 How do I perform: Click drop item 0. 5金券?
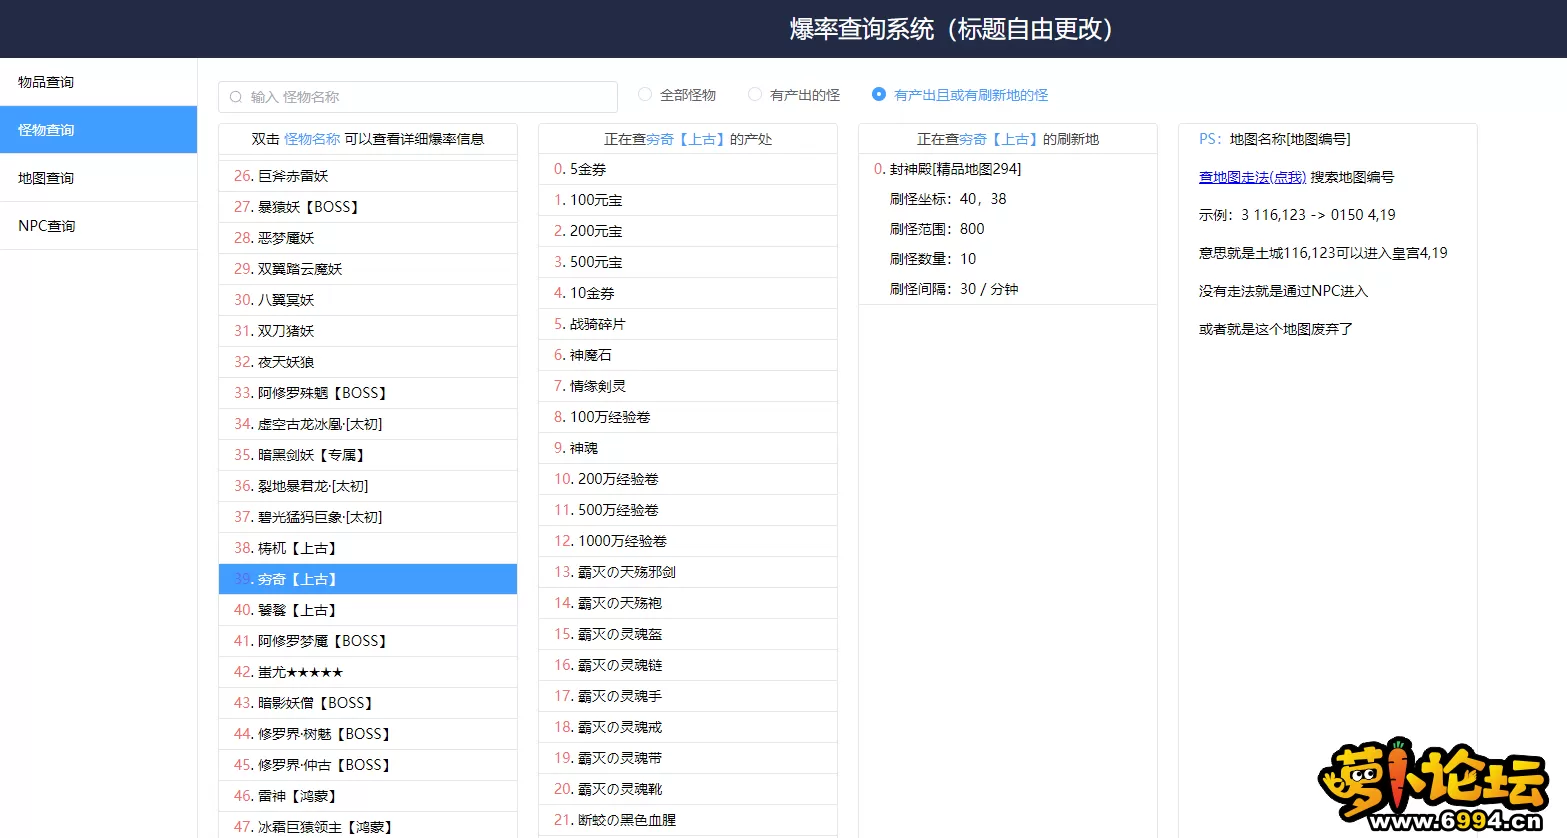coord(688,170)
